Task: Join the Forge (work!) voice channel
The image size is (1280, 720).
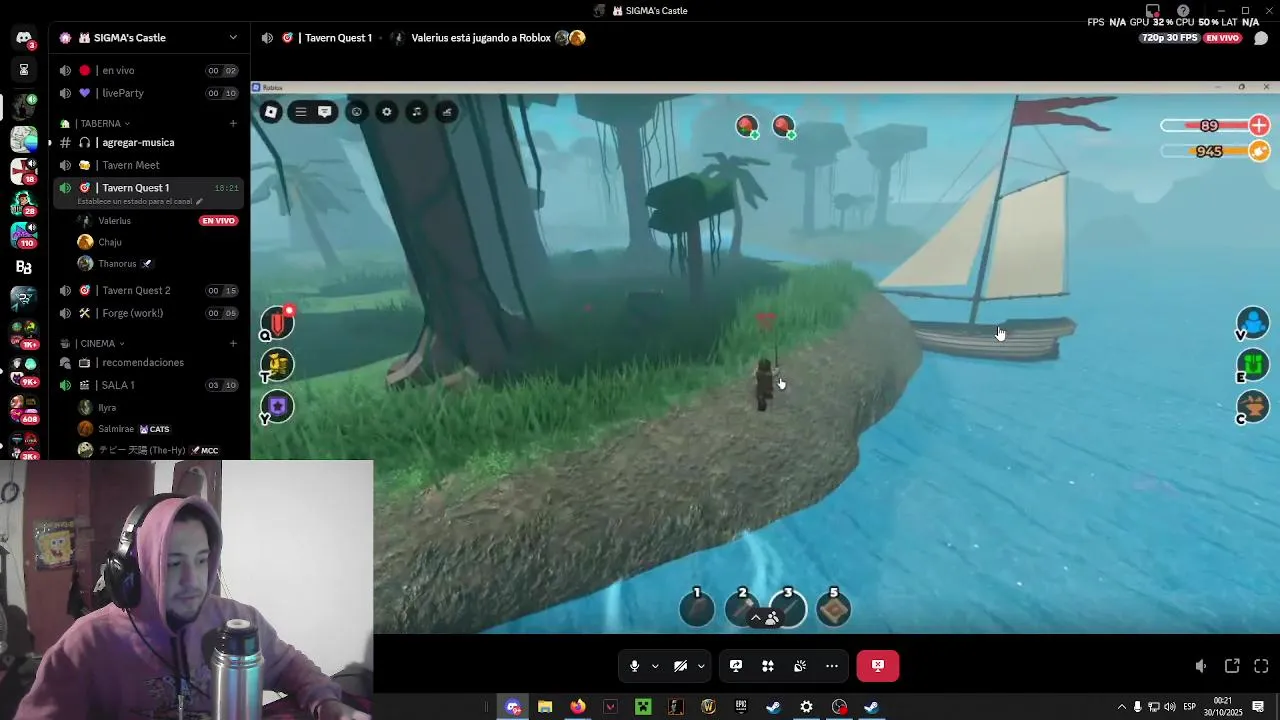Action: click(149, 313)
